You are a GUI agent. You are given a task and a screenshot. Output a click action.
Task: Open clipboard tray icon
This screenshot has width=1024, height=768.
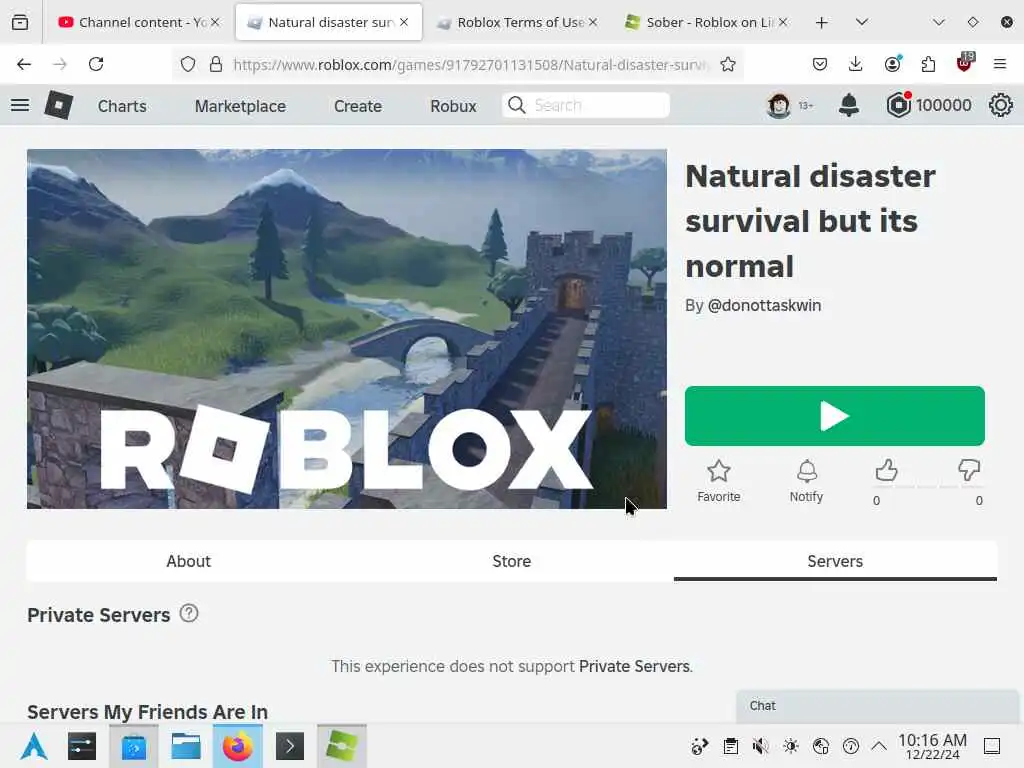pyautogui.click(x=731, y=745)
